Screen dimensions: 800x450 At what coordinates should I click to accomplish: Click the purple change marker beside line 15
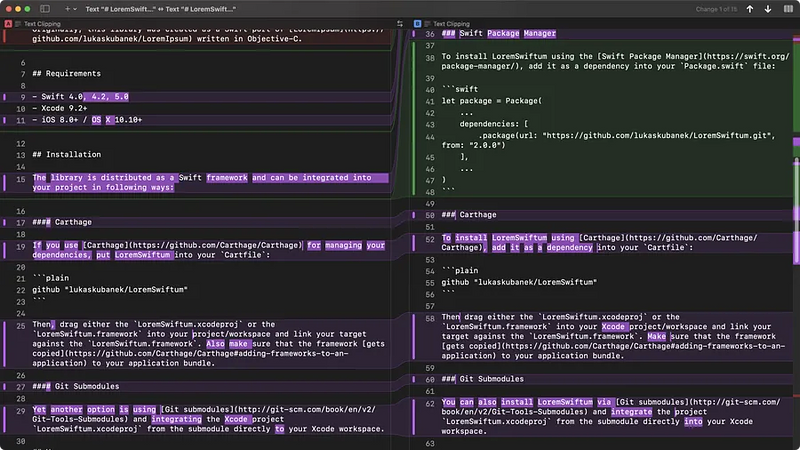click(5, 182)
